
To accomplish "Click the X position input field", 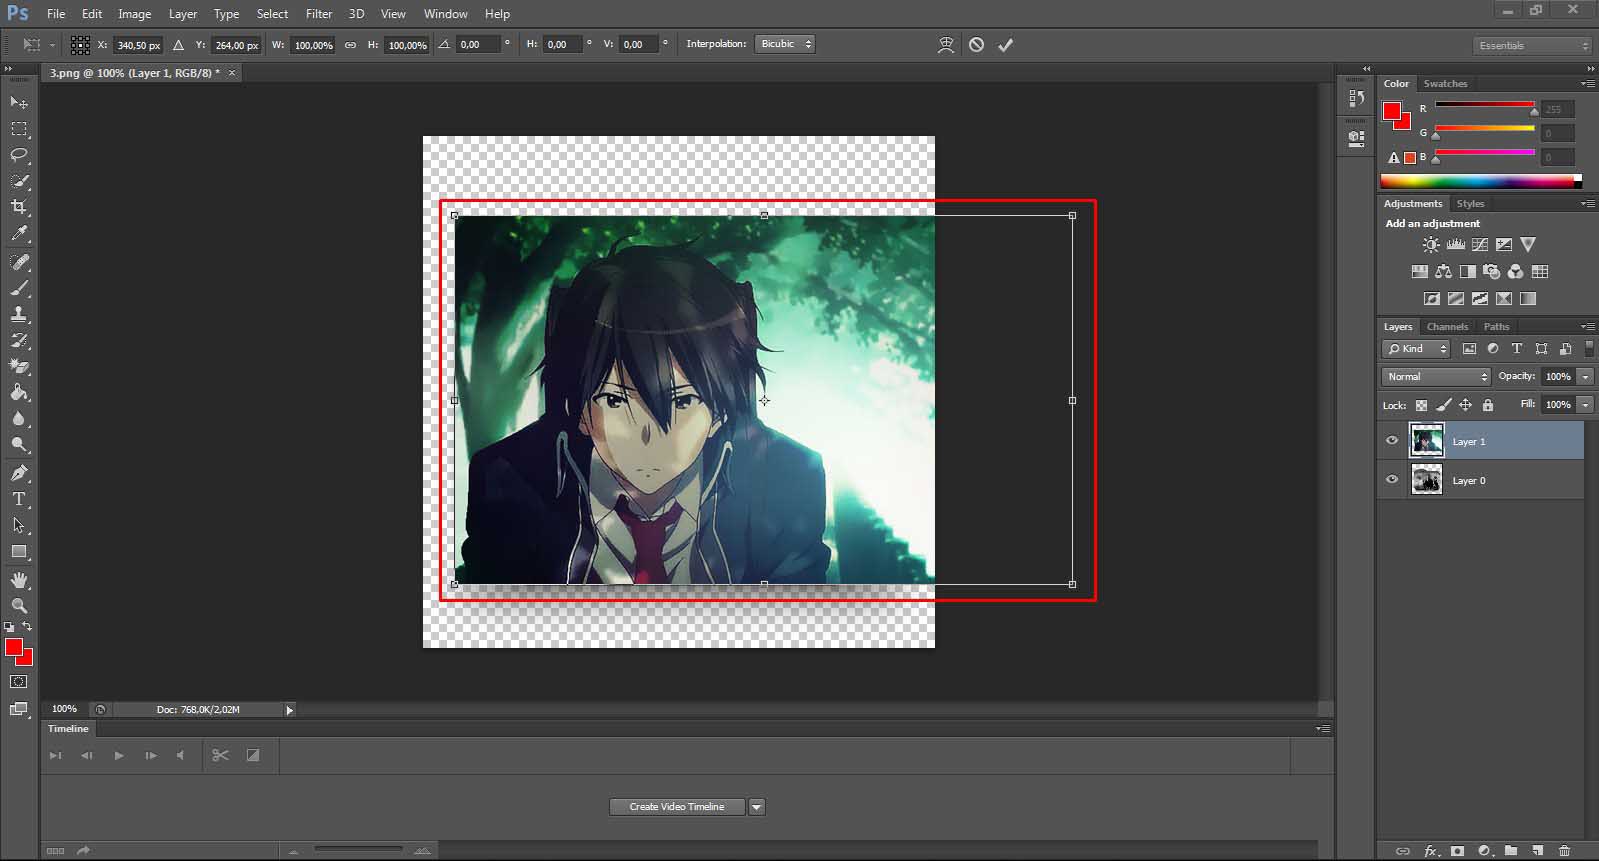I will pos(138,45).
